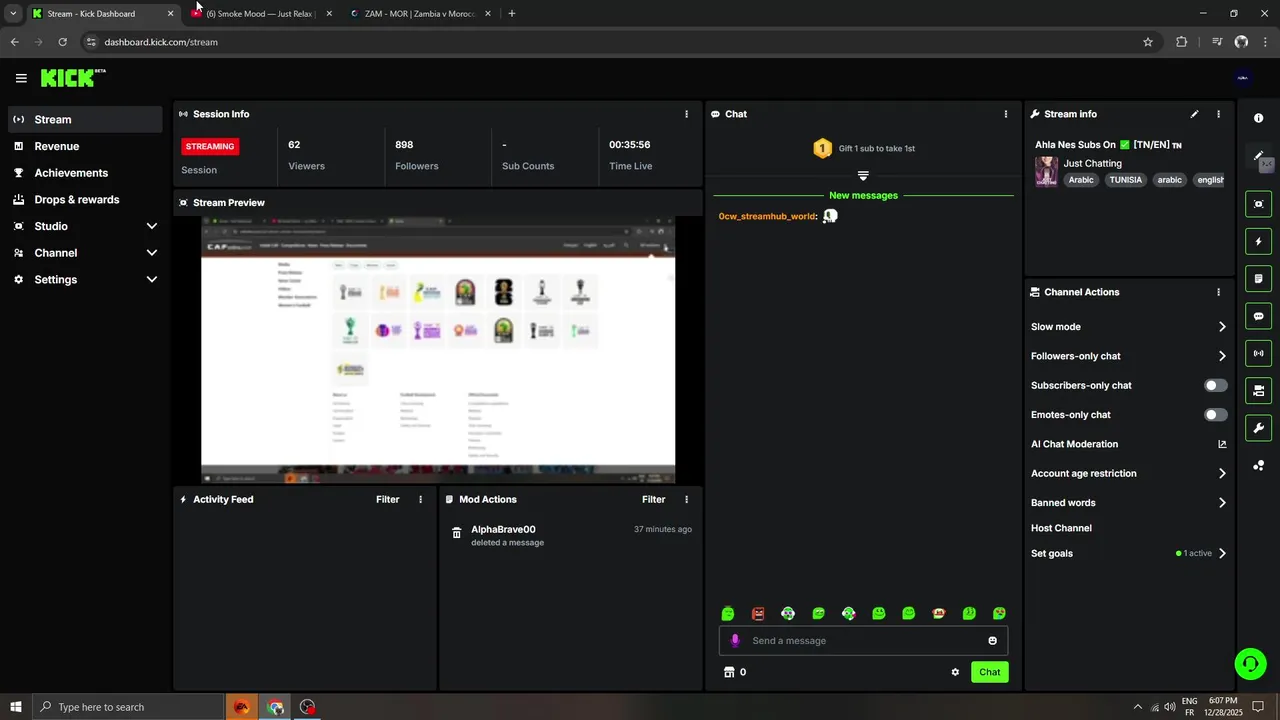Open Activity Feed three-dot menu
Screen dimensions: 1280x720
click(420, 499)
